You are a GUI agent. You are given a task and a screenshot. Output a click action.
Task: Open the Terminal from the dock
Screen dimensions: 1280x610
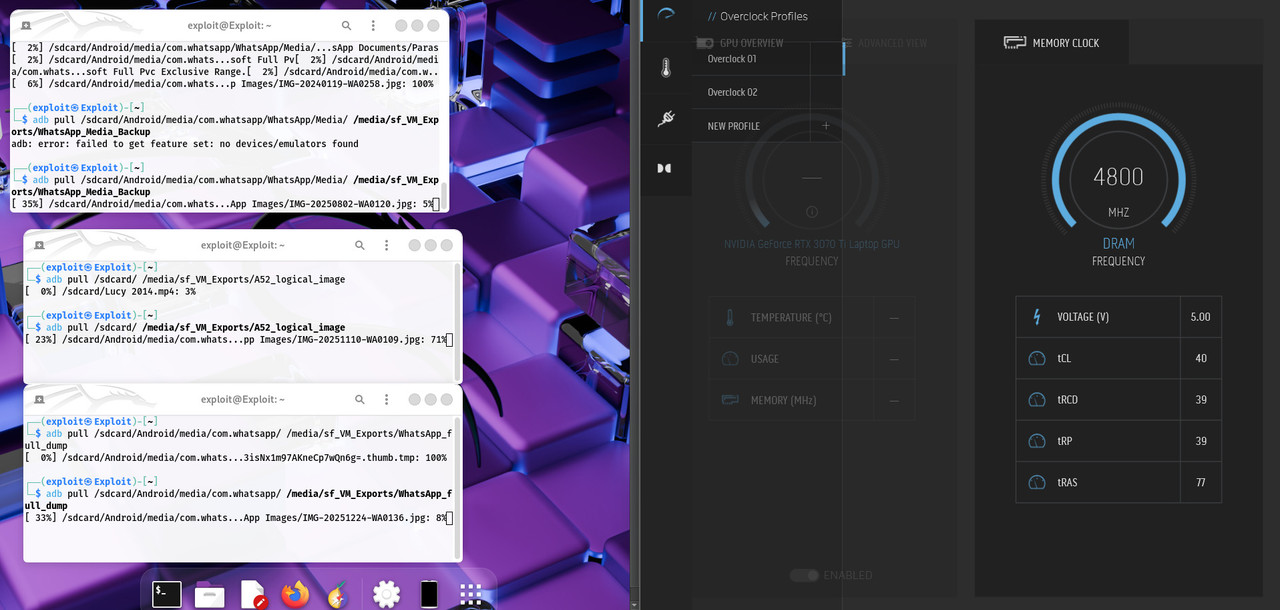167,594
